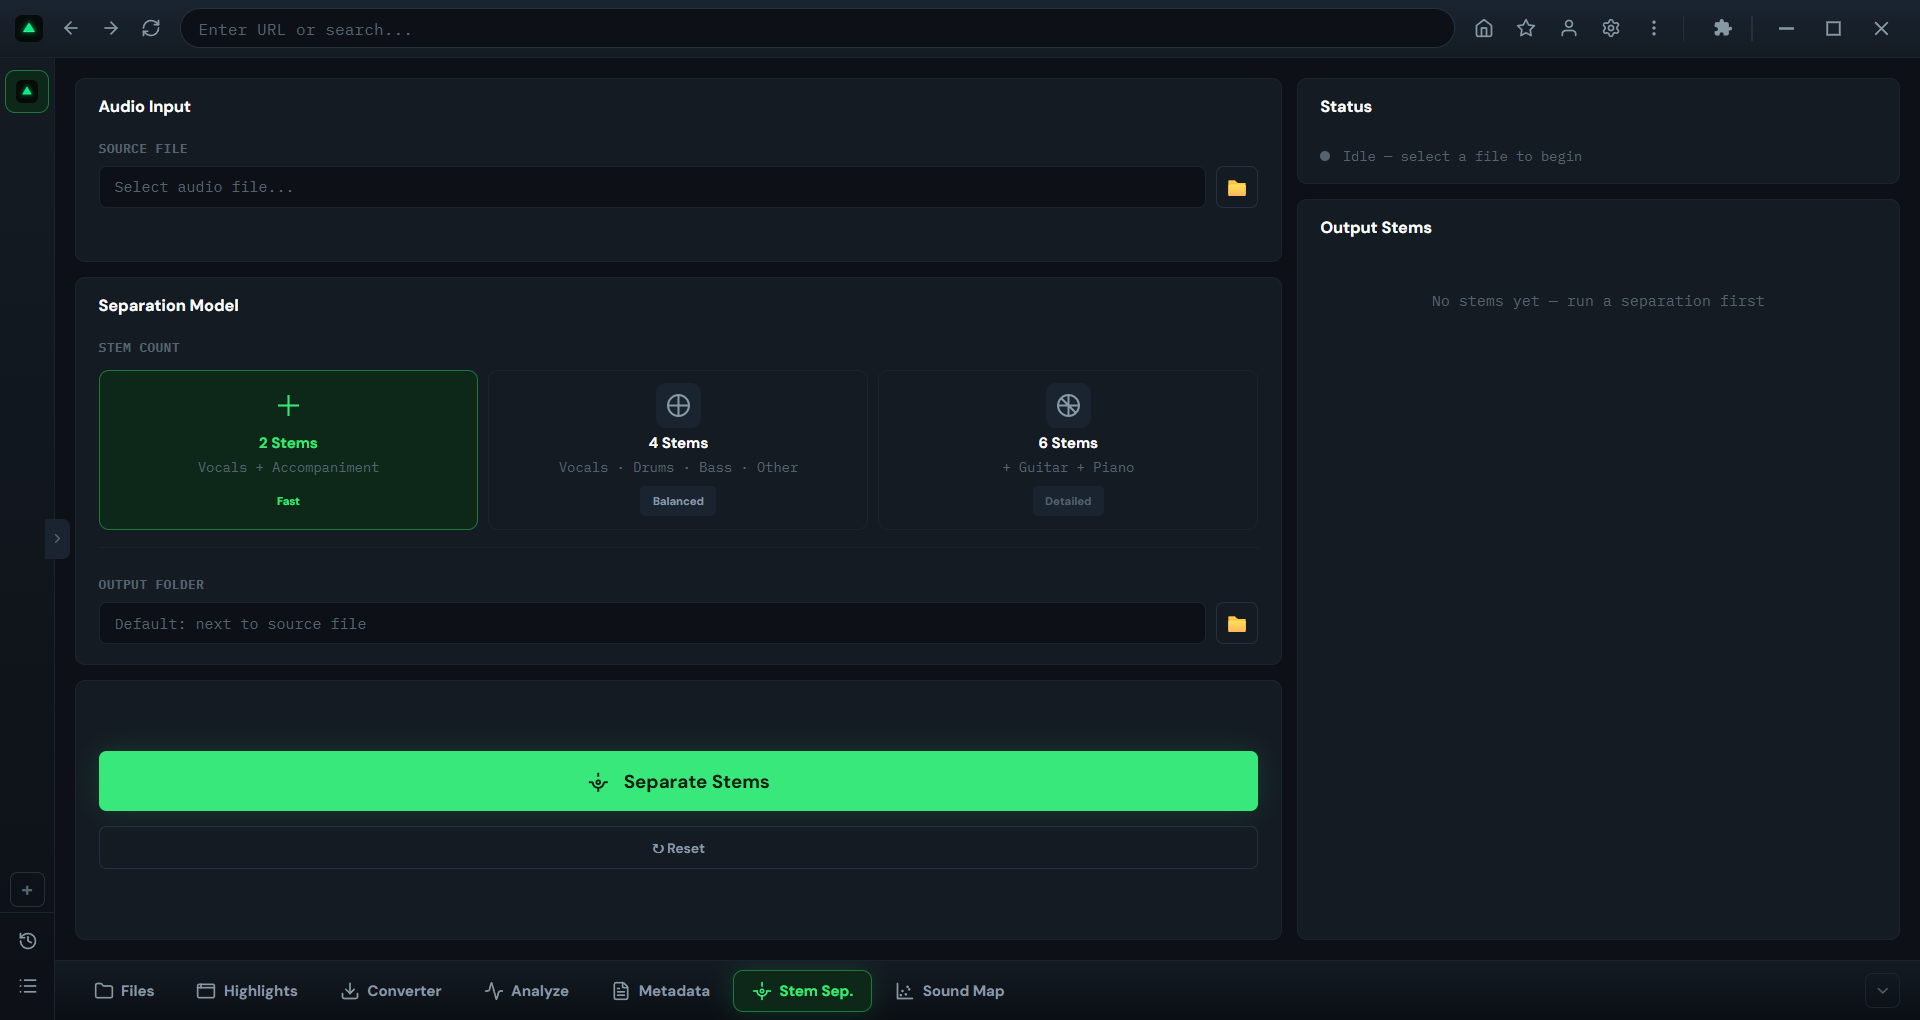
Task: Click the Separate Stems button
Action: 678,781
